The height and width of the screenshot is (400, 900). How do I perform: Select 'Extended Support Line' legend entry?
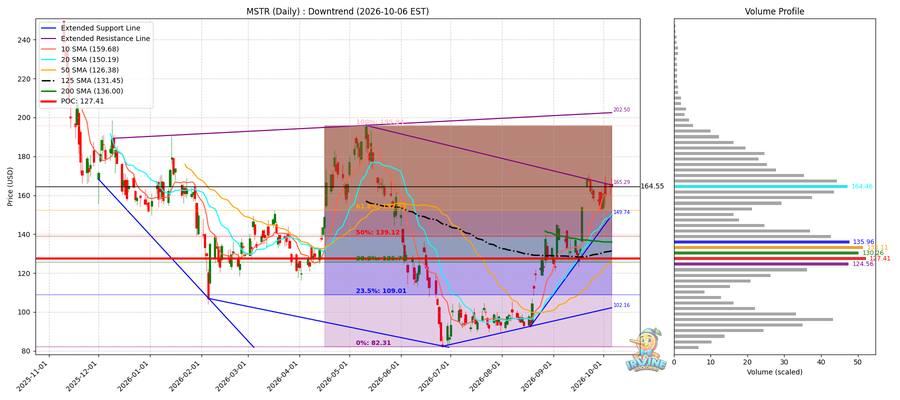tap(100, 28)
